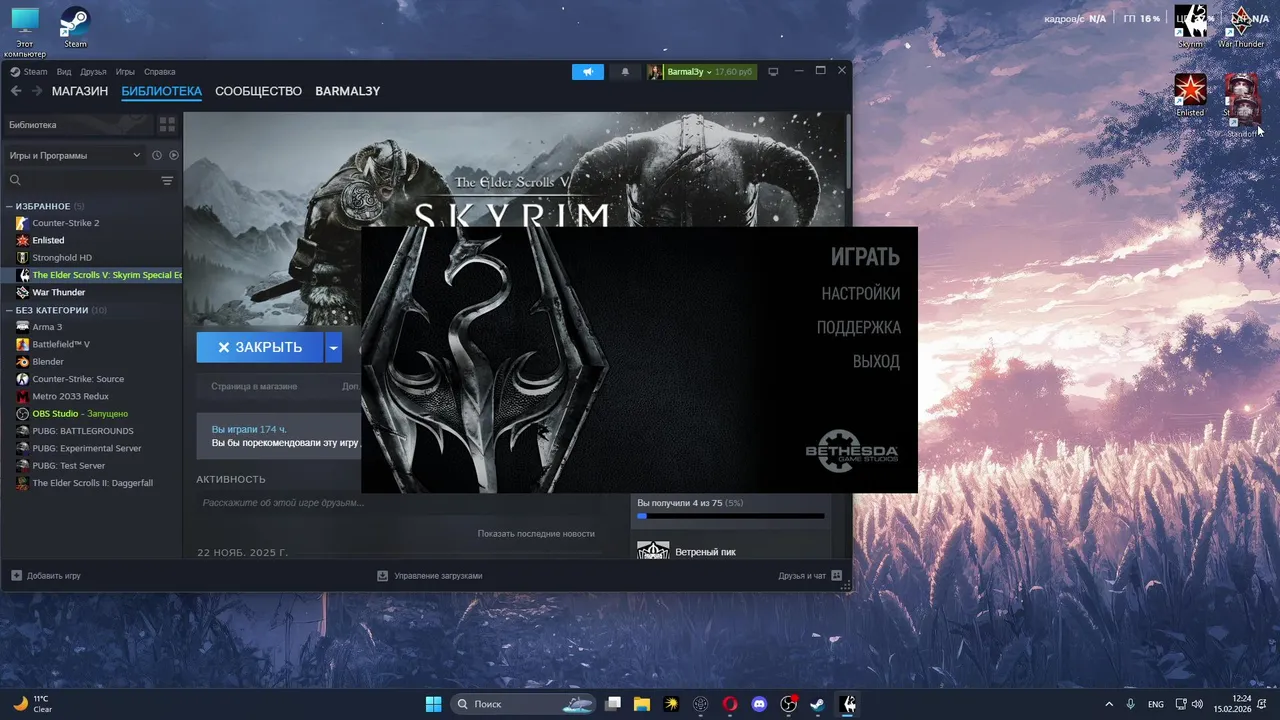1280x720 pixels.
Task: Go to the МАГАЗИН tab
Action: pos(80,91)
